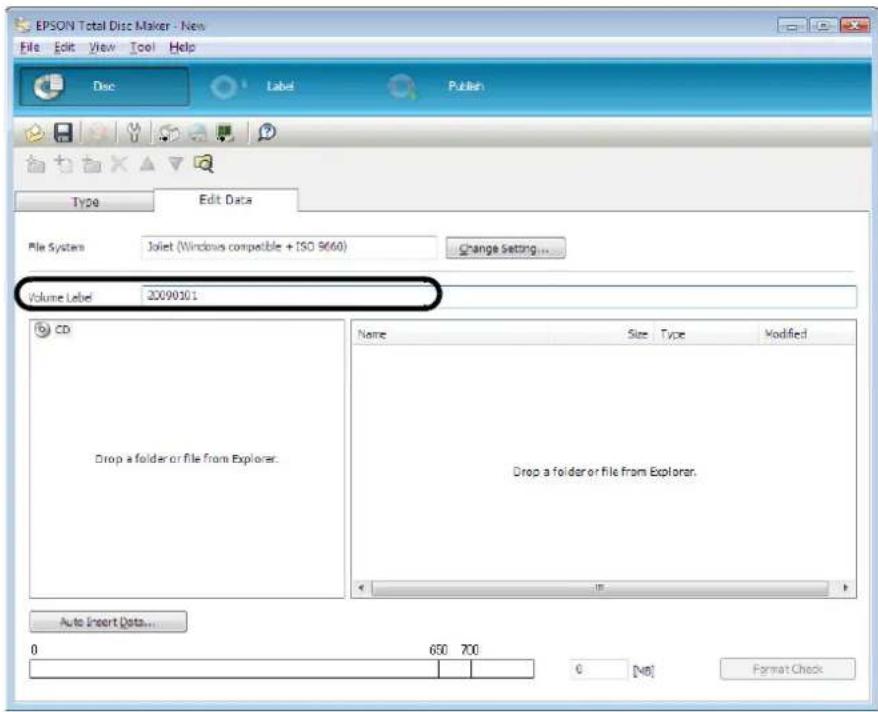Select the Edit Data tab
Image resolution: width=878 pixels, height=712 pixels.
click(x=226, y=200)
